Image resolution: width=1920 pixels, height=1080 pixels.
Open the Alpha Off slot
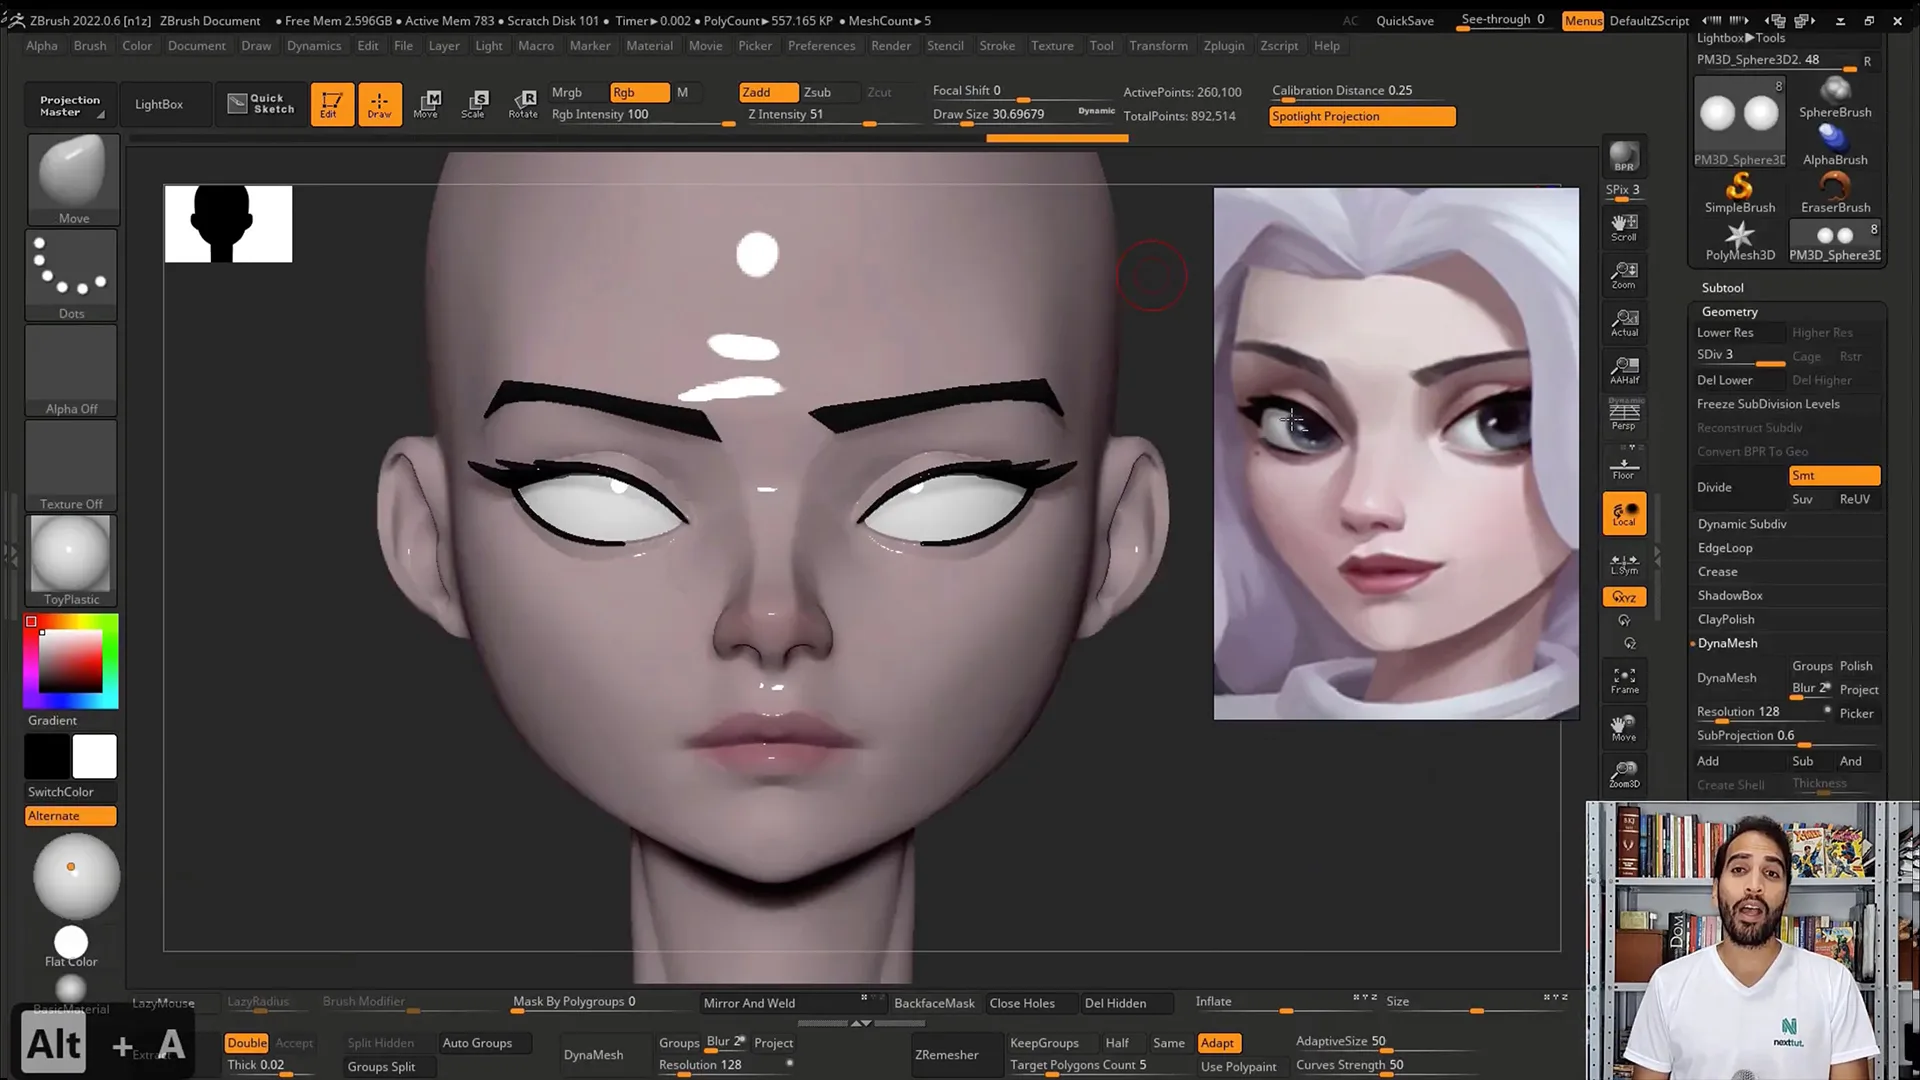coord(71,370)
